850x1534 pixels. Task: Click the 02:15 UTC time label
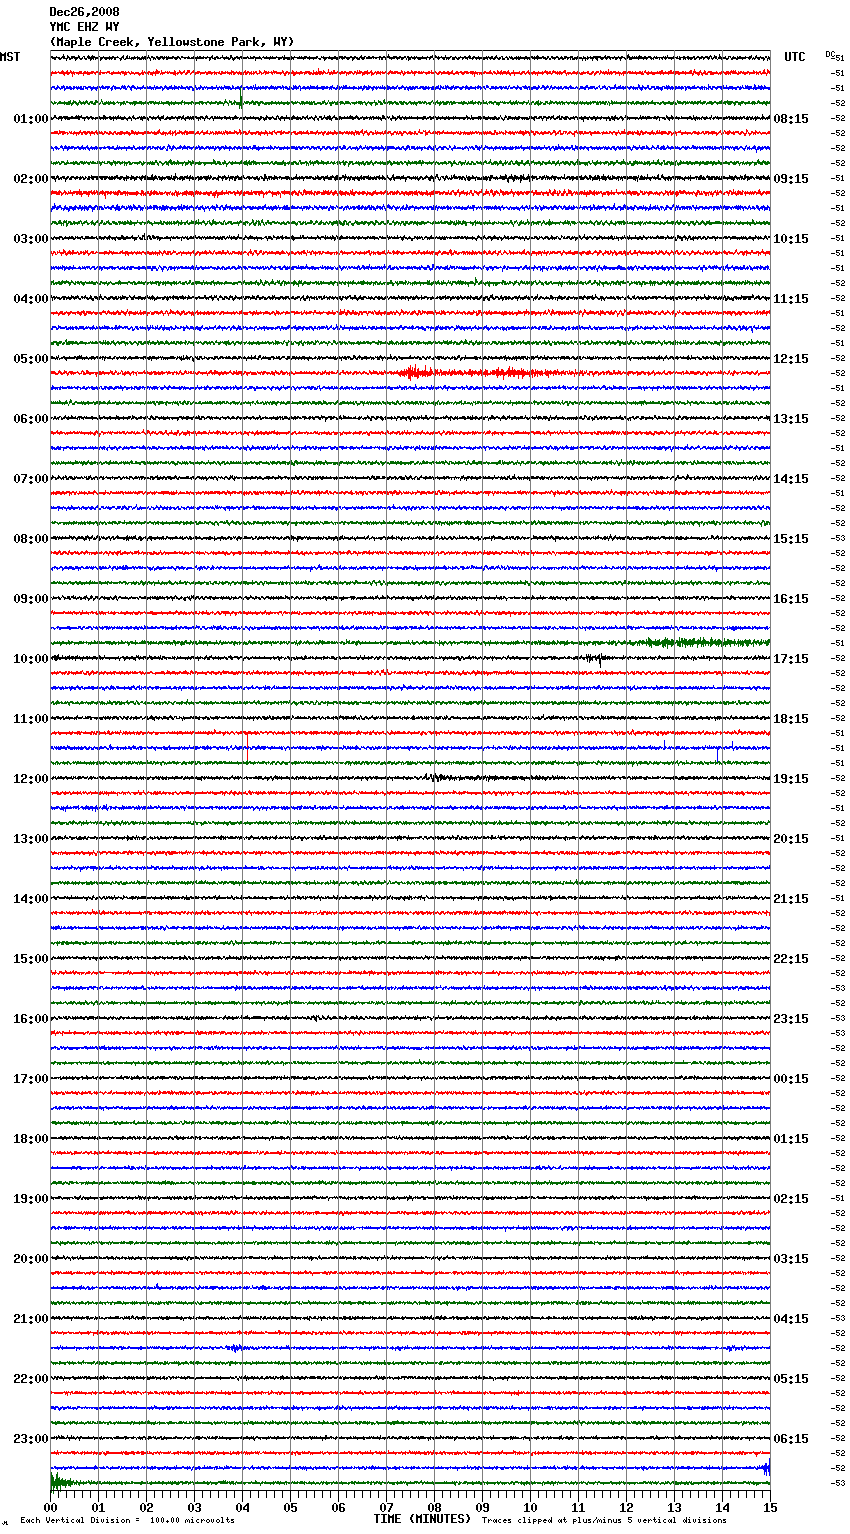coord(791,1199)
